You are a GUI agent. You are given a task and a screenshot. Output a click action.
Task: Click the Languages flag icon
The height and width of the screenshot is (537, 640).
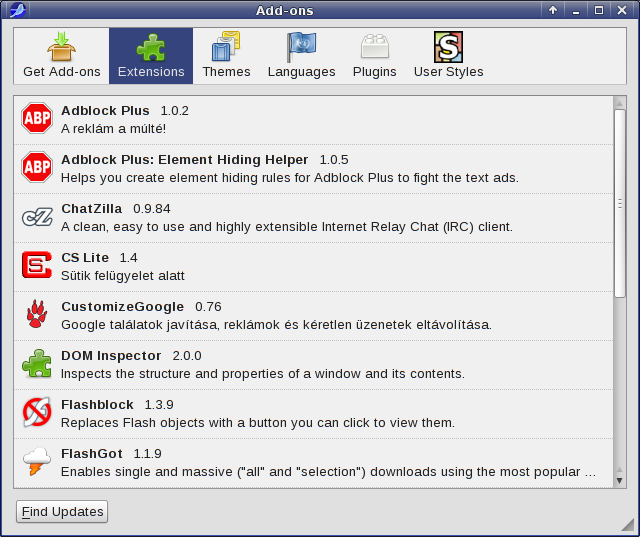[x=302, y=47]
